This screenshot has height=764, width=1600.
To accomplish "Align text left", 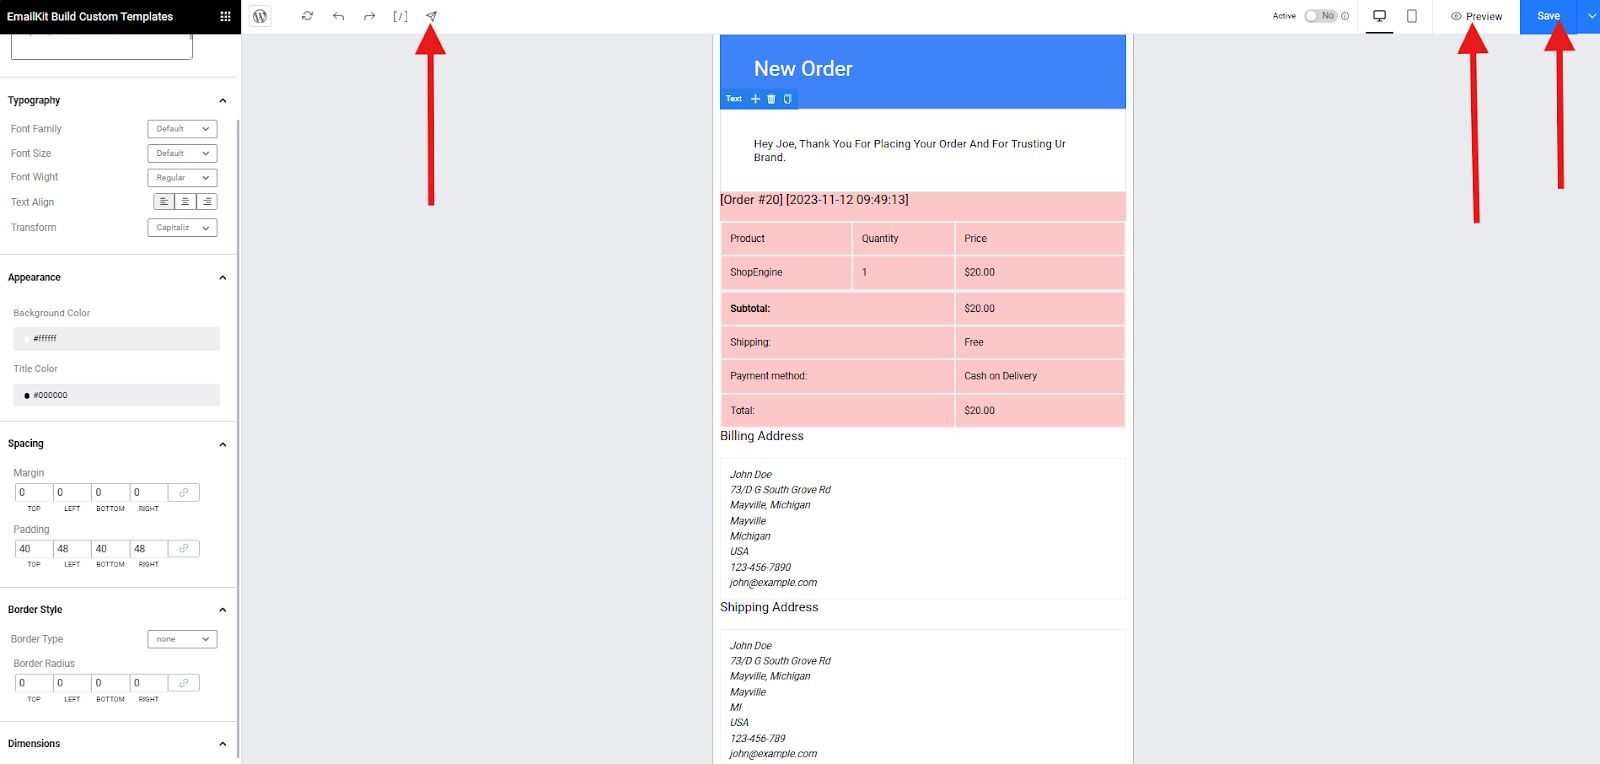I will tap(164, 202).
